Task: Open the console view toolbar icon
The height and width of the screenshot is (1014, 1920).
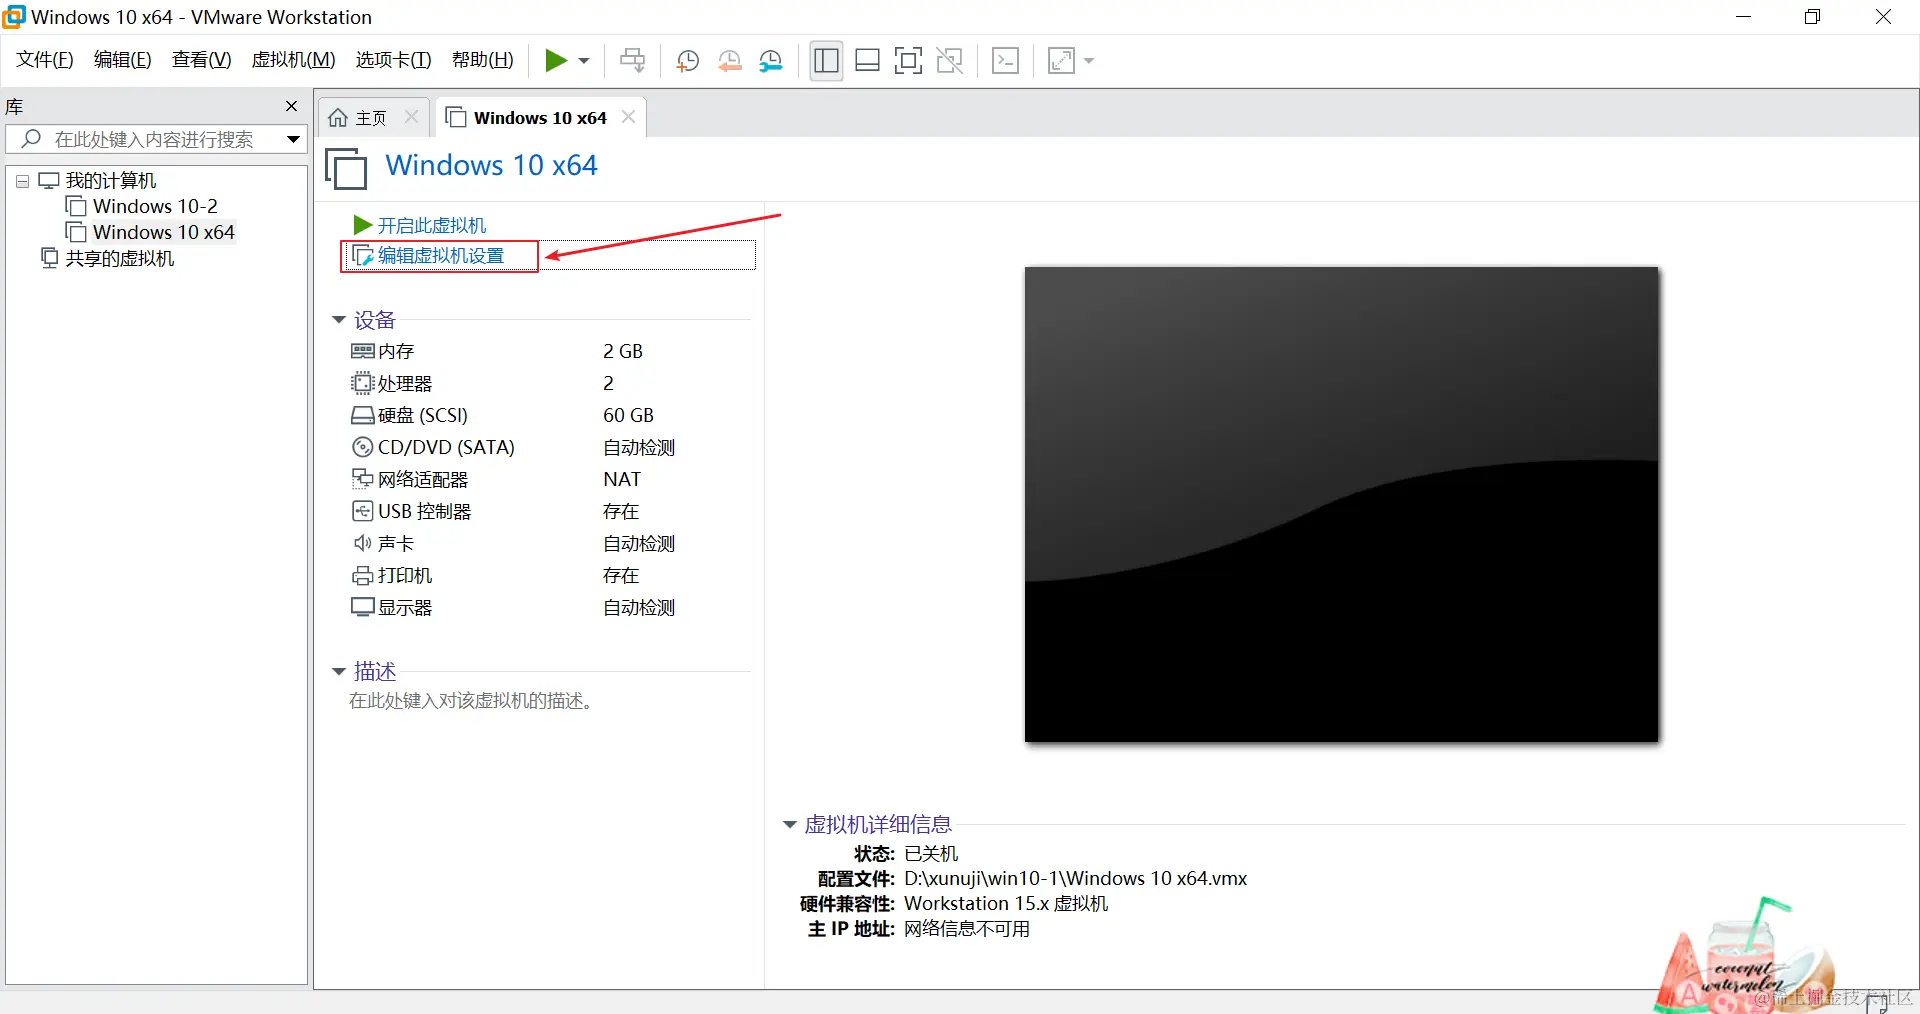Action: click(1005, 61)
